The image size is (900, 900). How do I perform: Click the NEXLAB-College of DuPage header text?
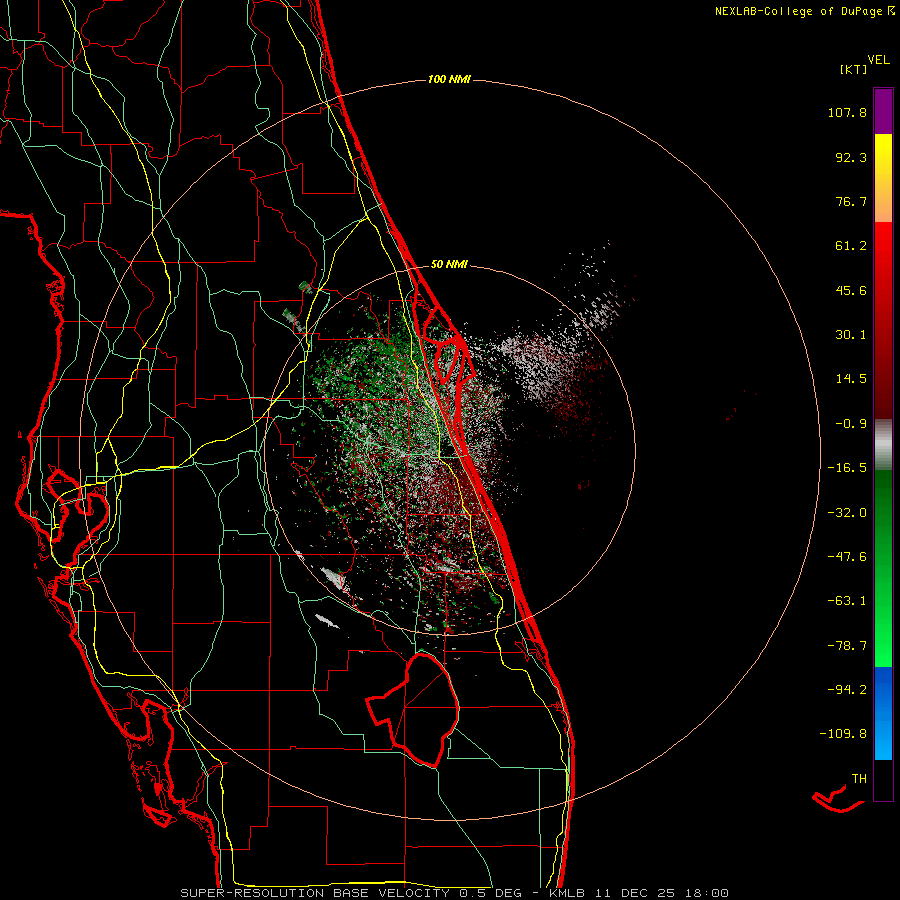tap(804, 11)
